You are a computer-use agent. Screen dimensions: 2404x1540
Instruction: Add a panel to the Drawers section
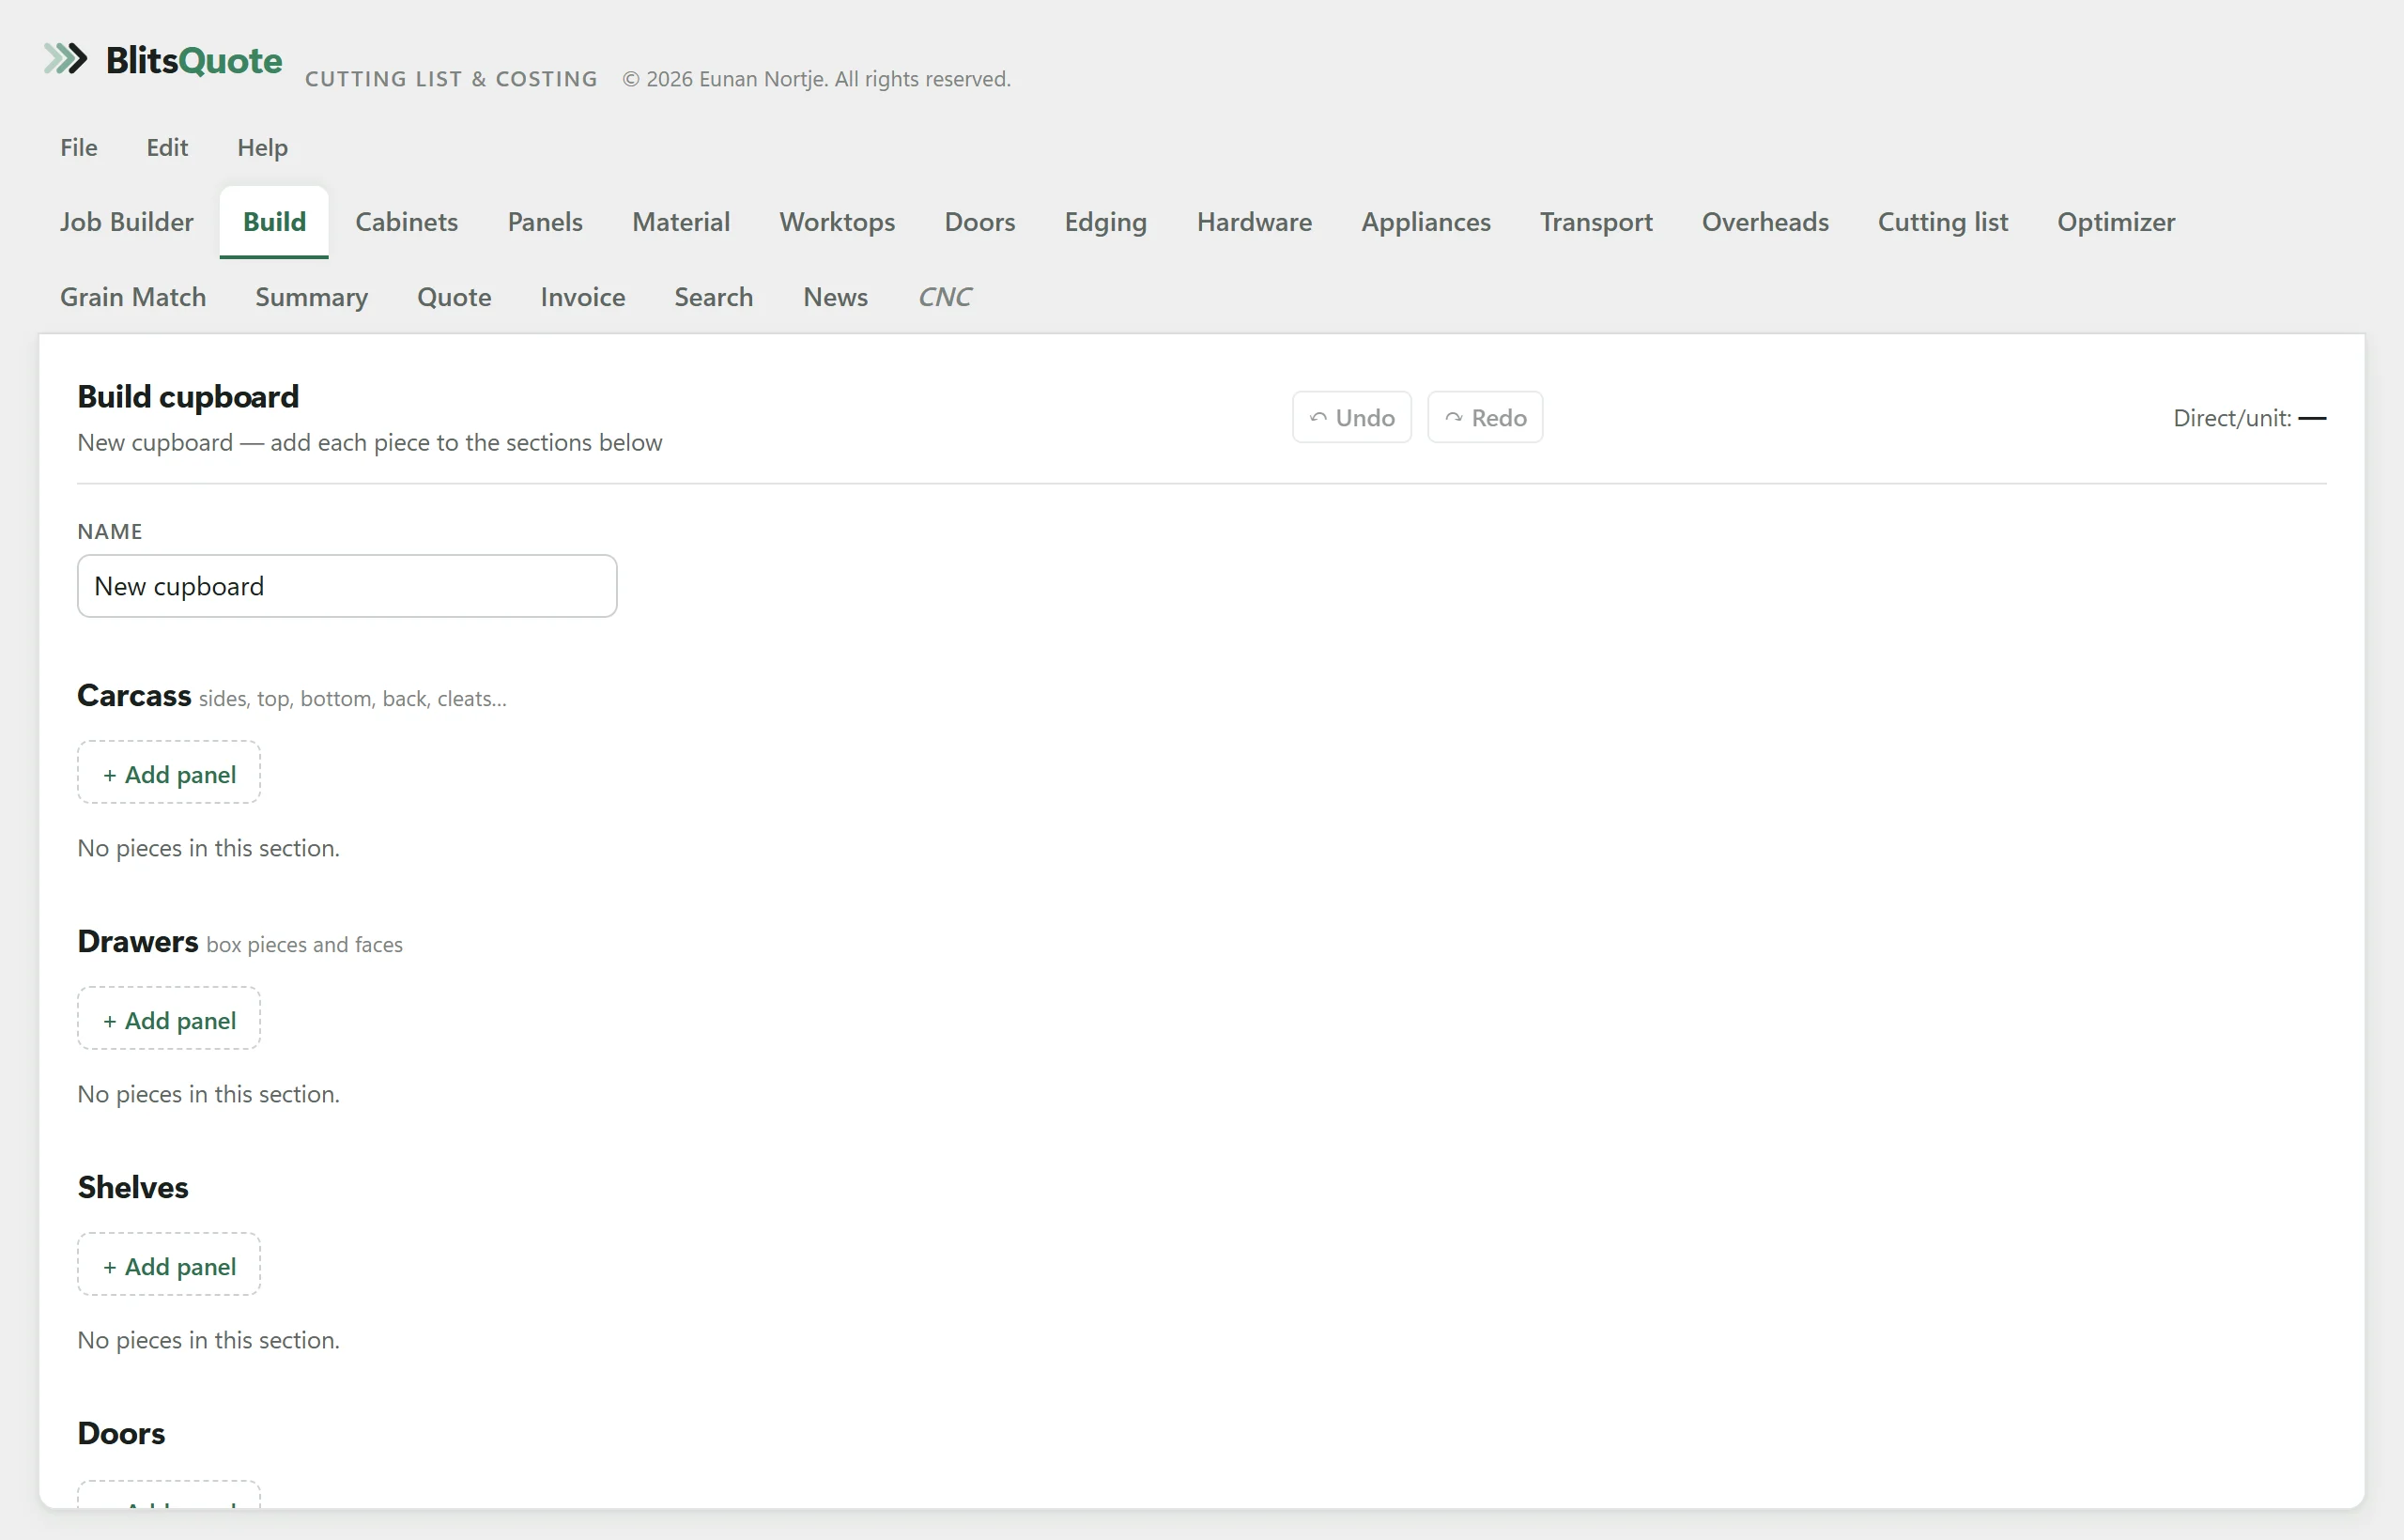pos(169,1019)
